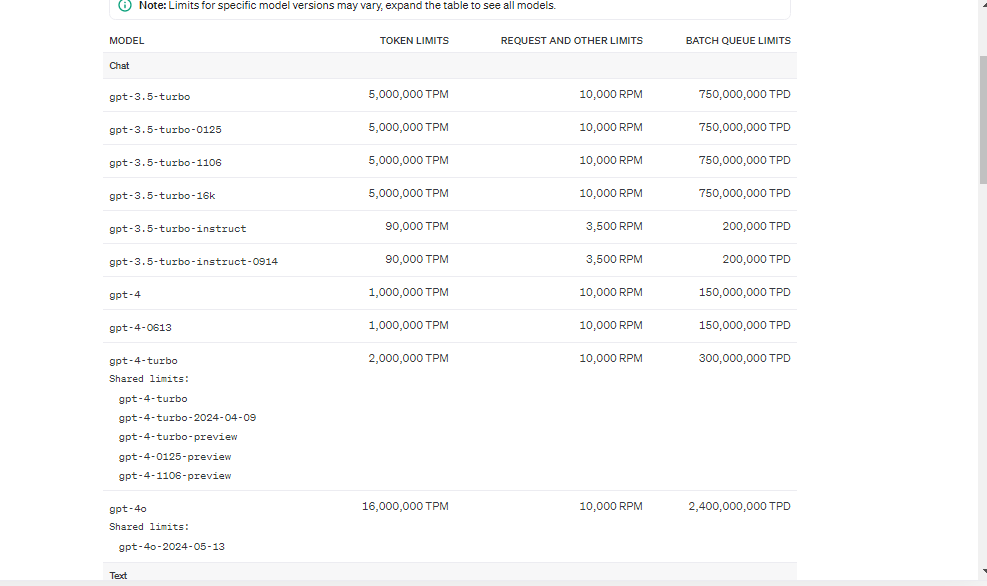Select the MODEL column header

(x=127, y=41)
